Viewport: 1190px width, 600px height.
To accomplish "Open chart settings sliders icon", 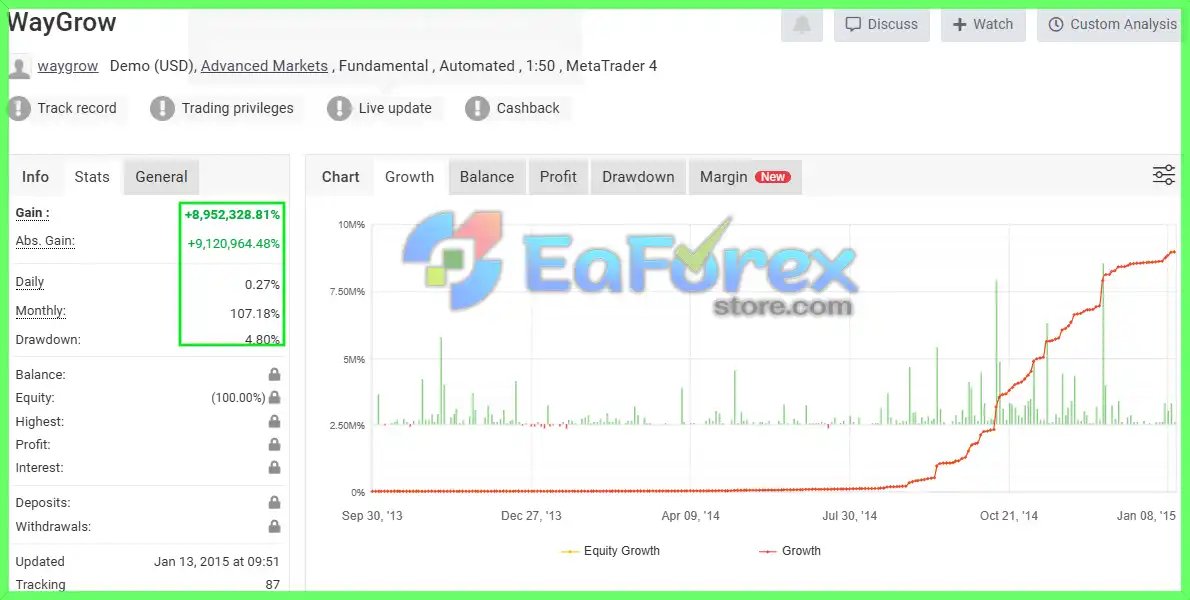I will tap(1163, 175).
